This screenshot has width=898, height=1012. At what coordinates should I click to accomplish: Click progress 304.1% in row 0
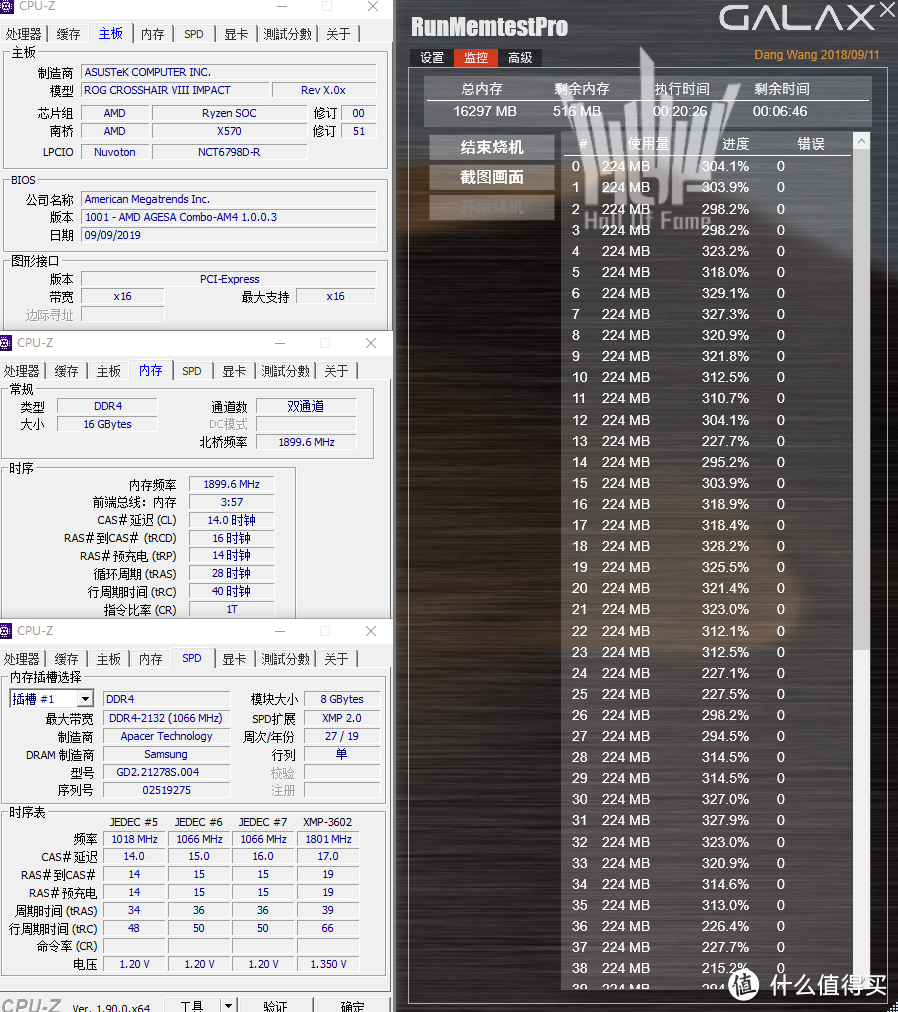725,167
